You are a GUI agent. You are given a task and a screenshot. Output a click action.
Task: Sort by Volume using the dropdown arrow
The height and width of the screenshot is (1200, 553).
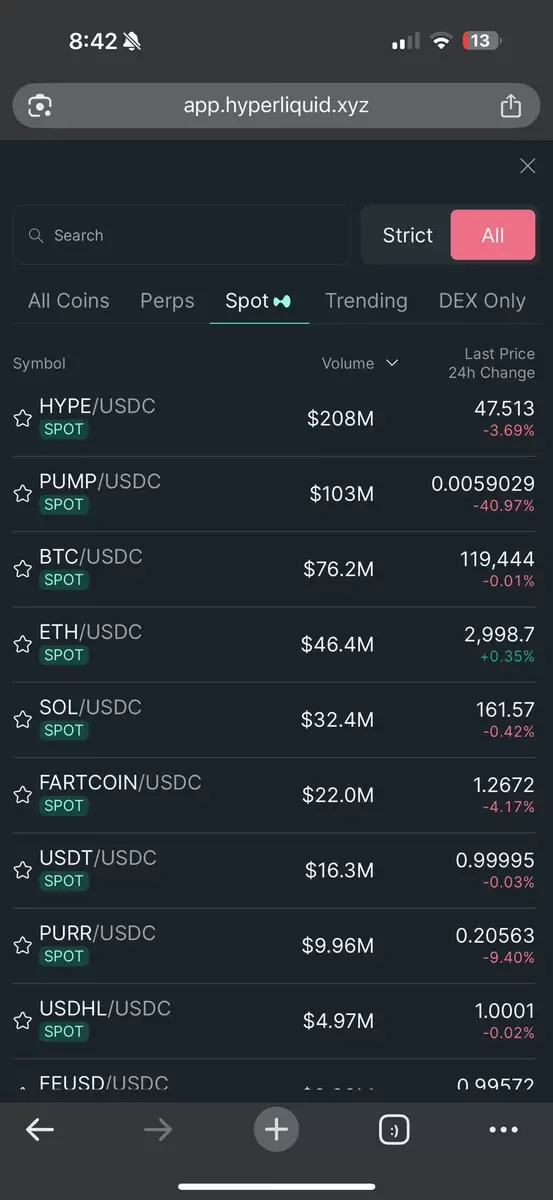[x=392, y=363]
